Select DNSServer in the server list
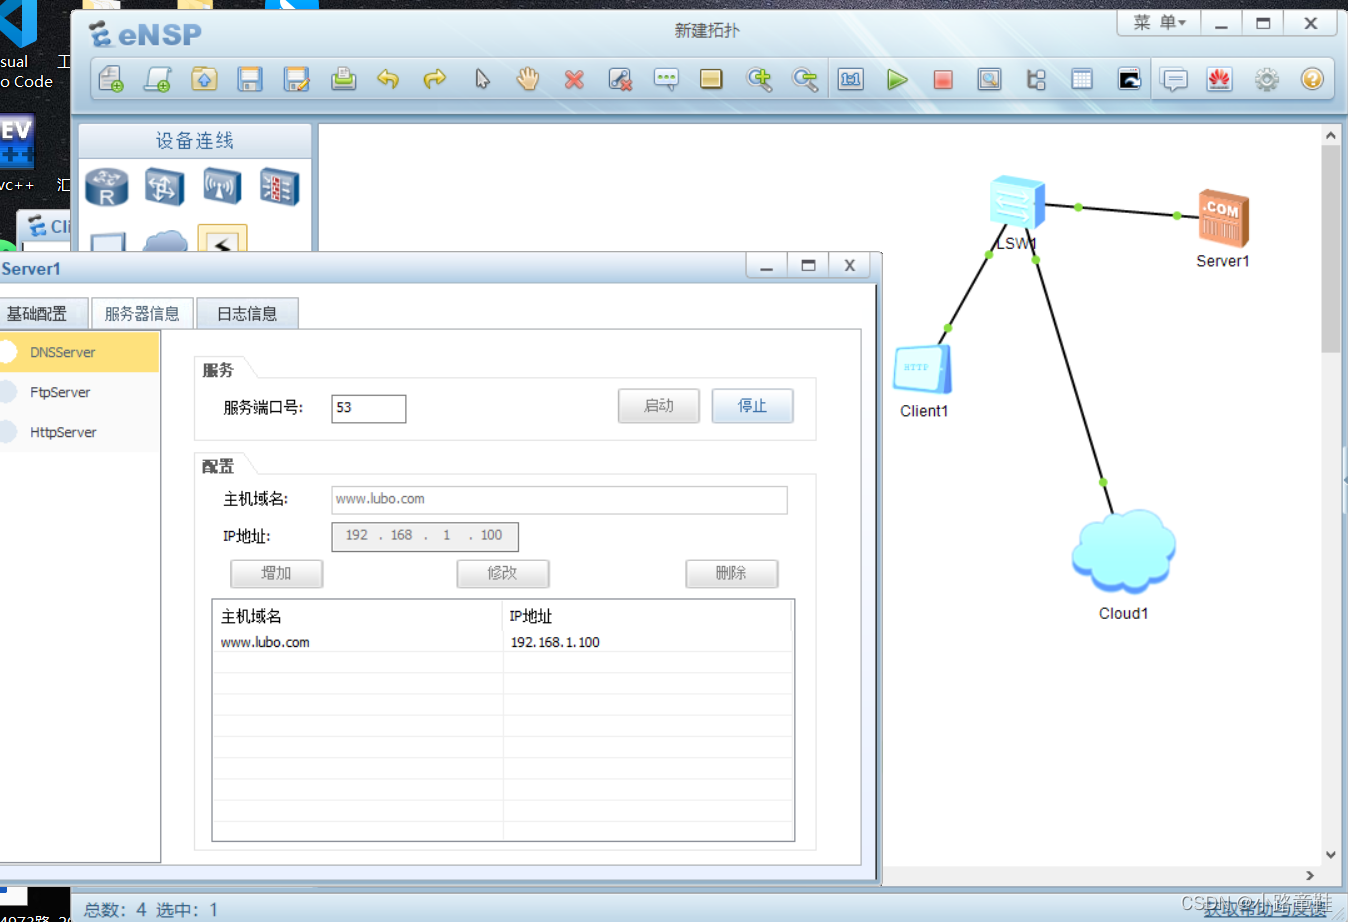 tap(79, 352)
